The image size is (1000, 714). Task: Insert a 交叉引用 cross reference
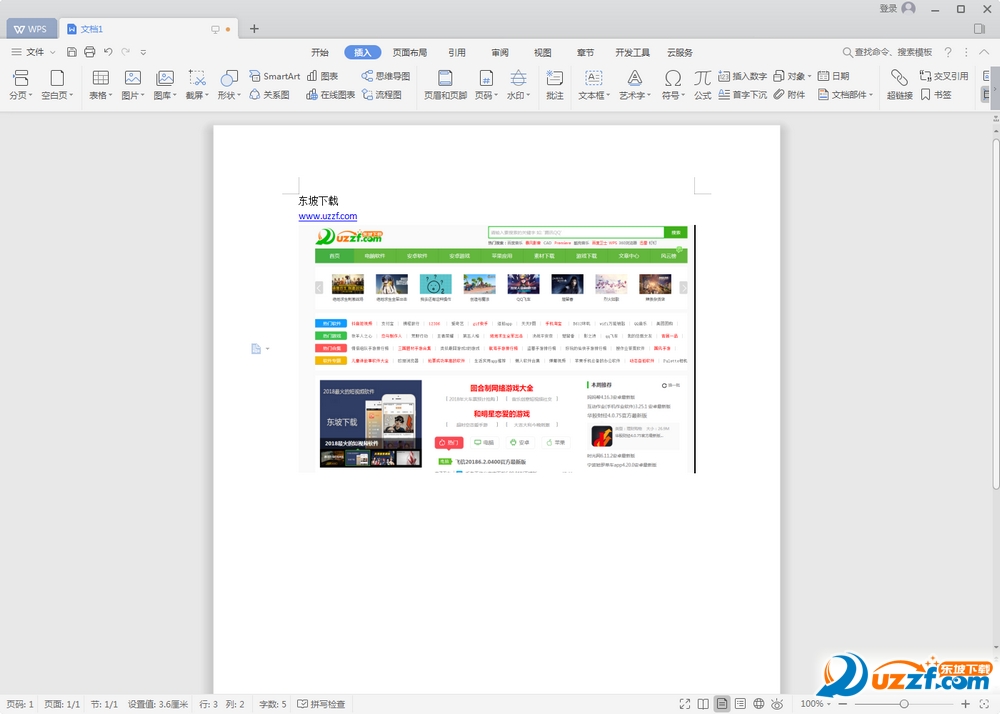coord(944,76)
